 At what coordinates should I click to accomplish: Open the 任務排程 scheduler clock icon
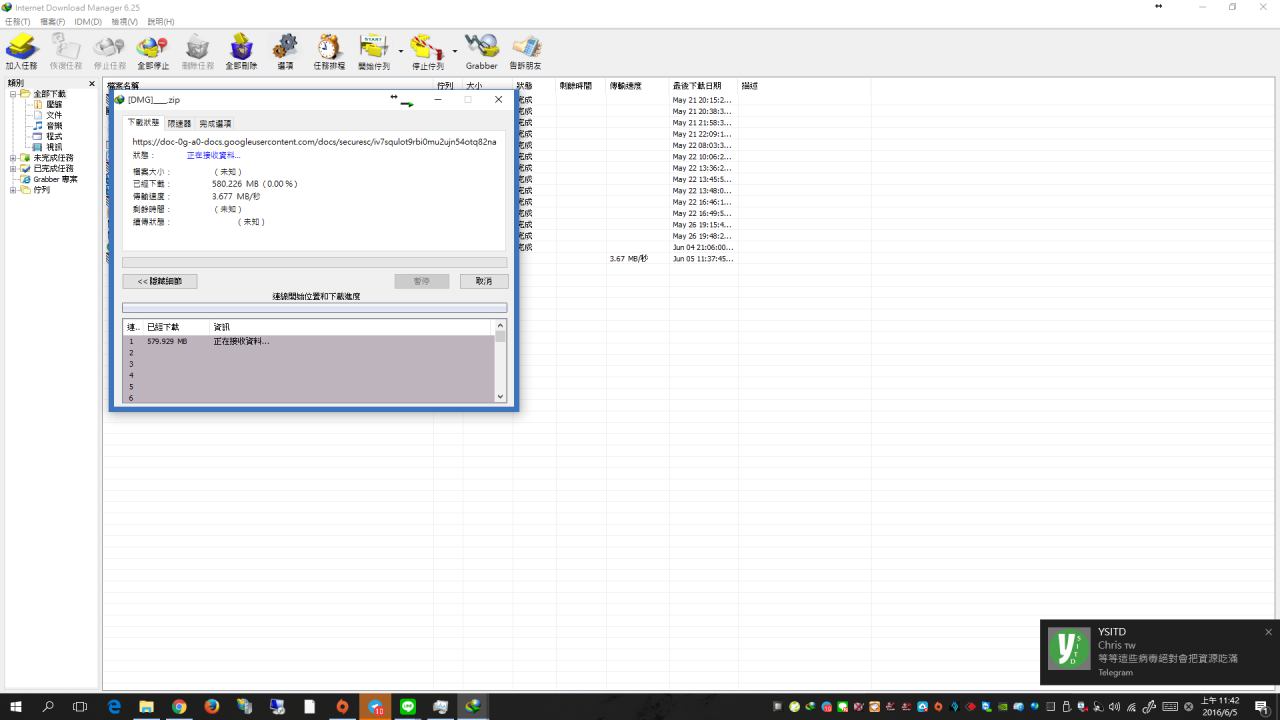[x=329, y=50]
